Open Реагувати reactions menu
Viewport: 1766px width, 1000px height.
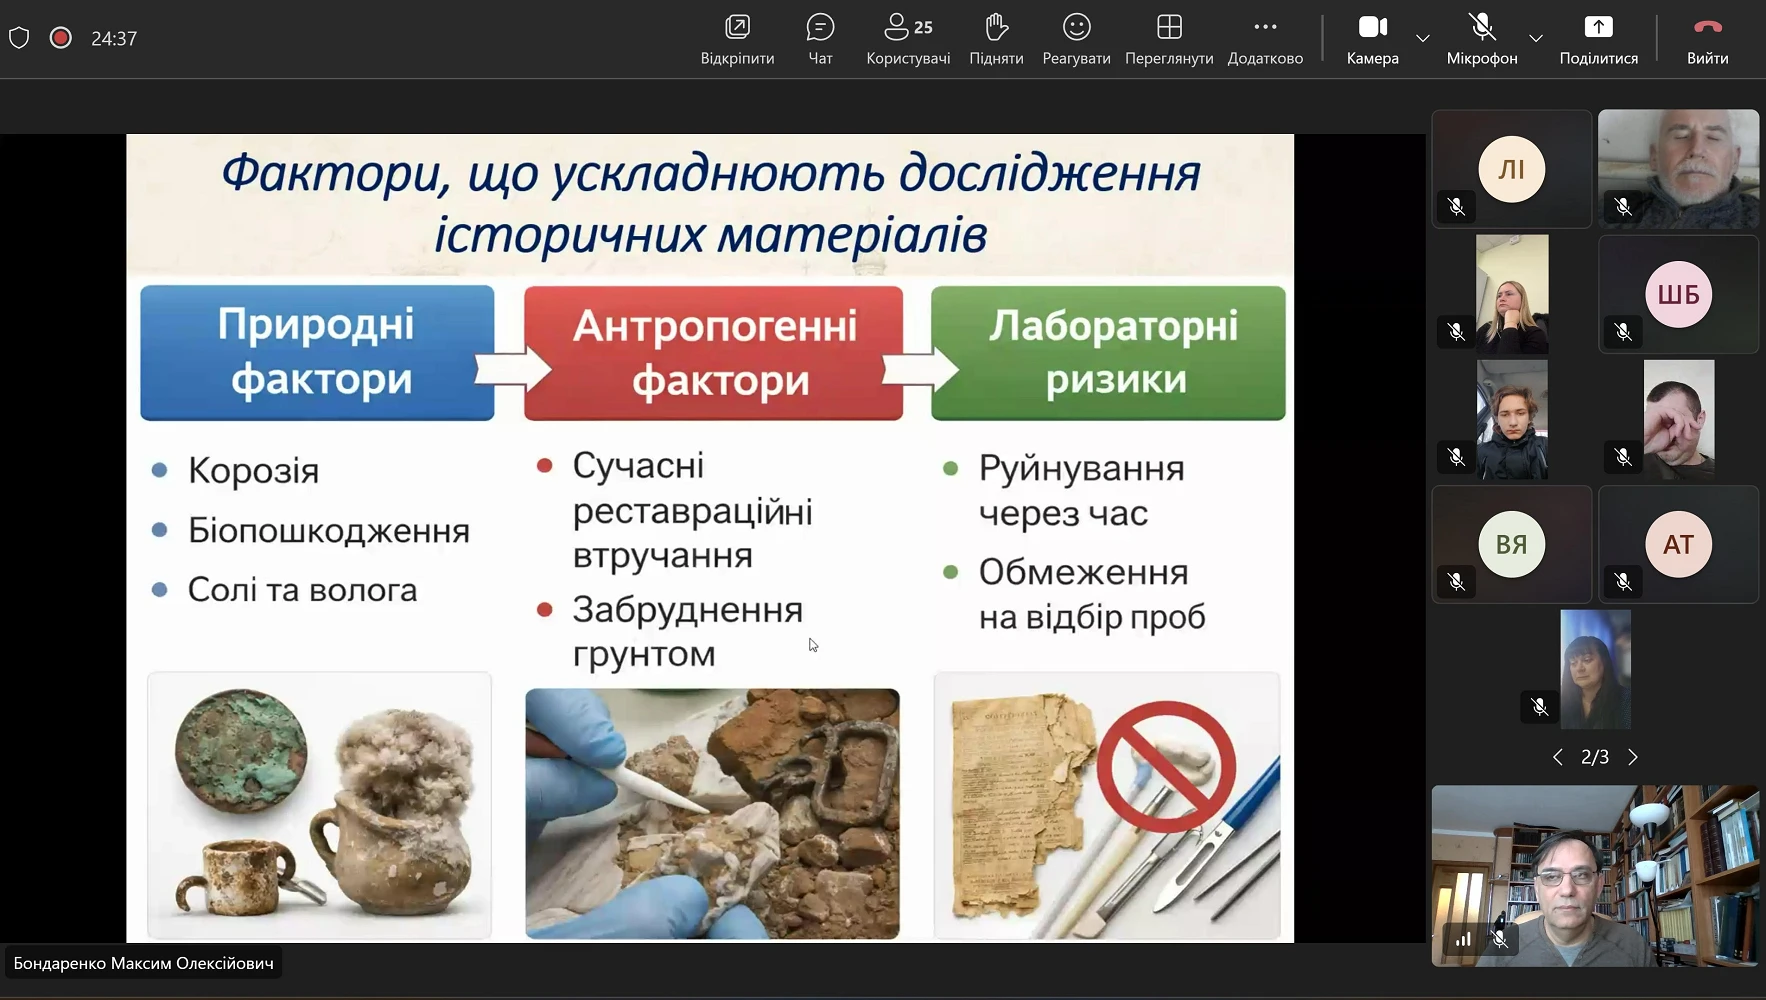1076,38
